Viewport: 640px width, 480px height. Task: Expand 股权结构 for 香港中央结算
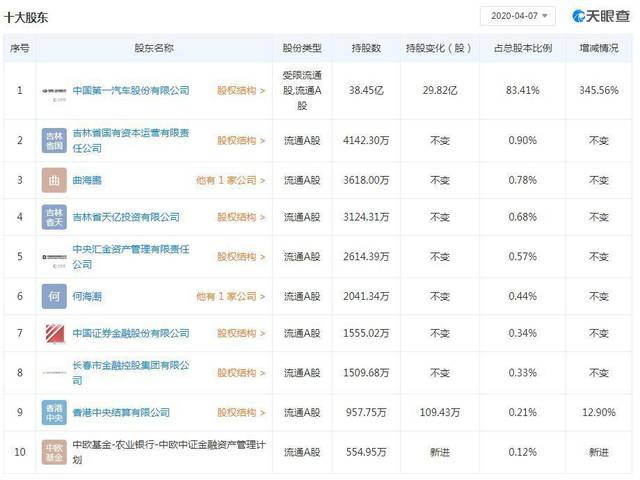tap(241, 412)
